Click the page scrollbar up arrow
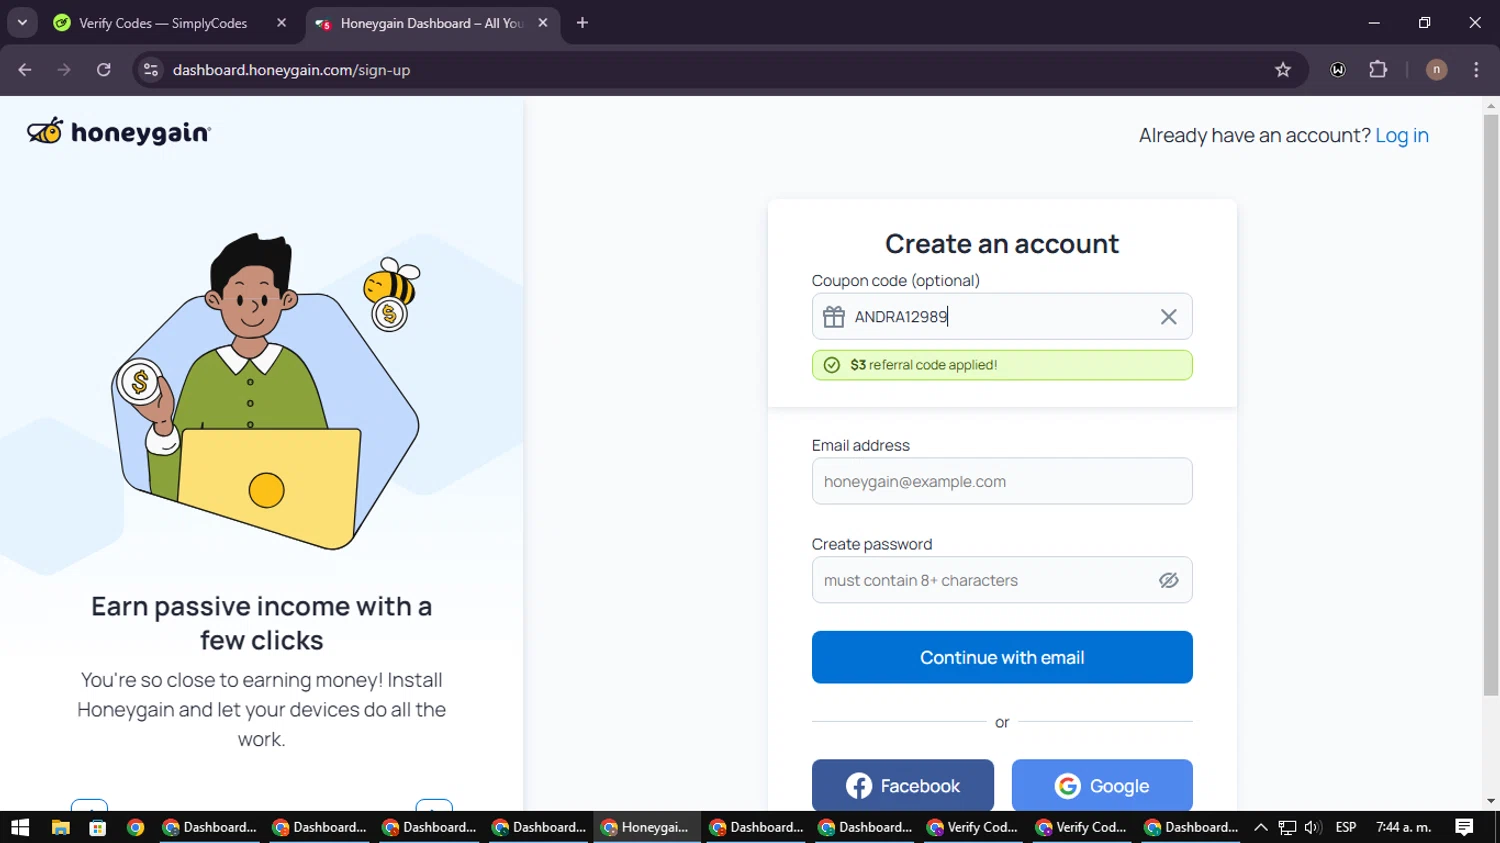The width and height of the screenshot is (1500, 843). [x=1491, y=105]
